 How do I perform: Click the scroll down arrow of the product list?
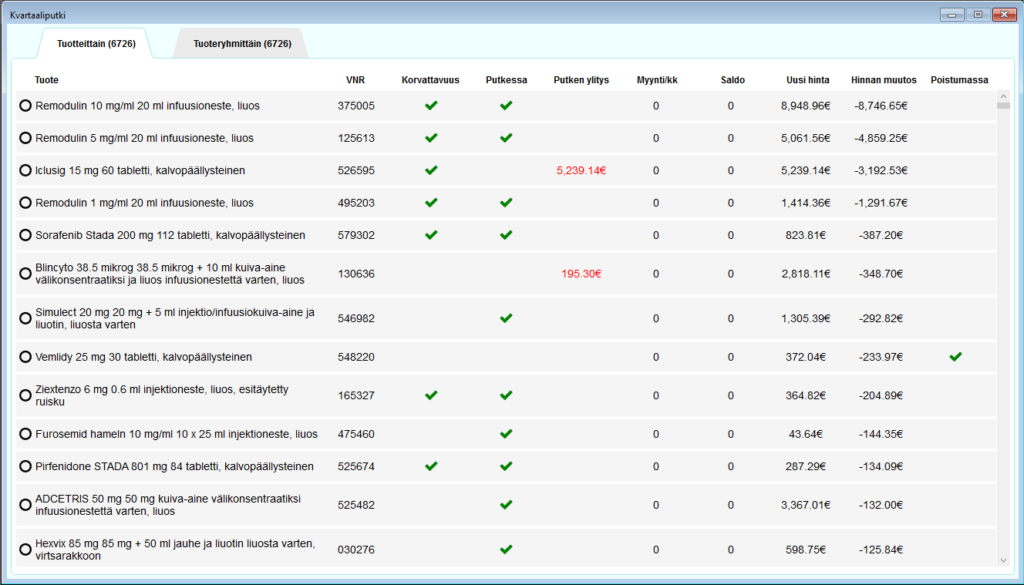pos(1004,560)
